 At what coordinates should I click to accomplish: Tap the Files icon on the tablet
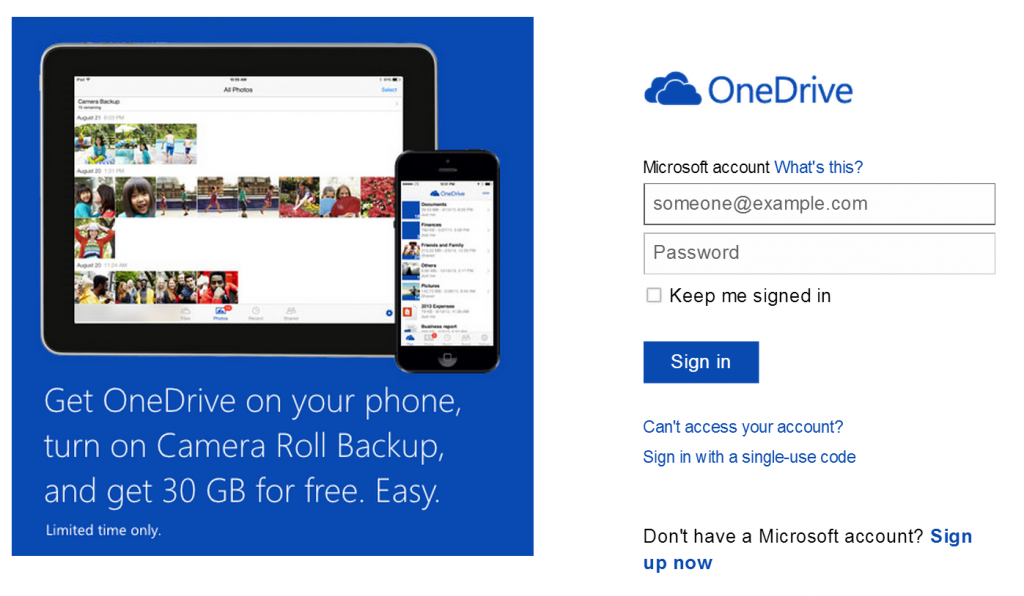pos(186,313)
